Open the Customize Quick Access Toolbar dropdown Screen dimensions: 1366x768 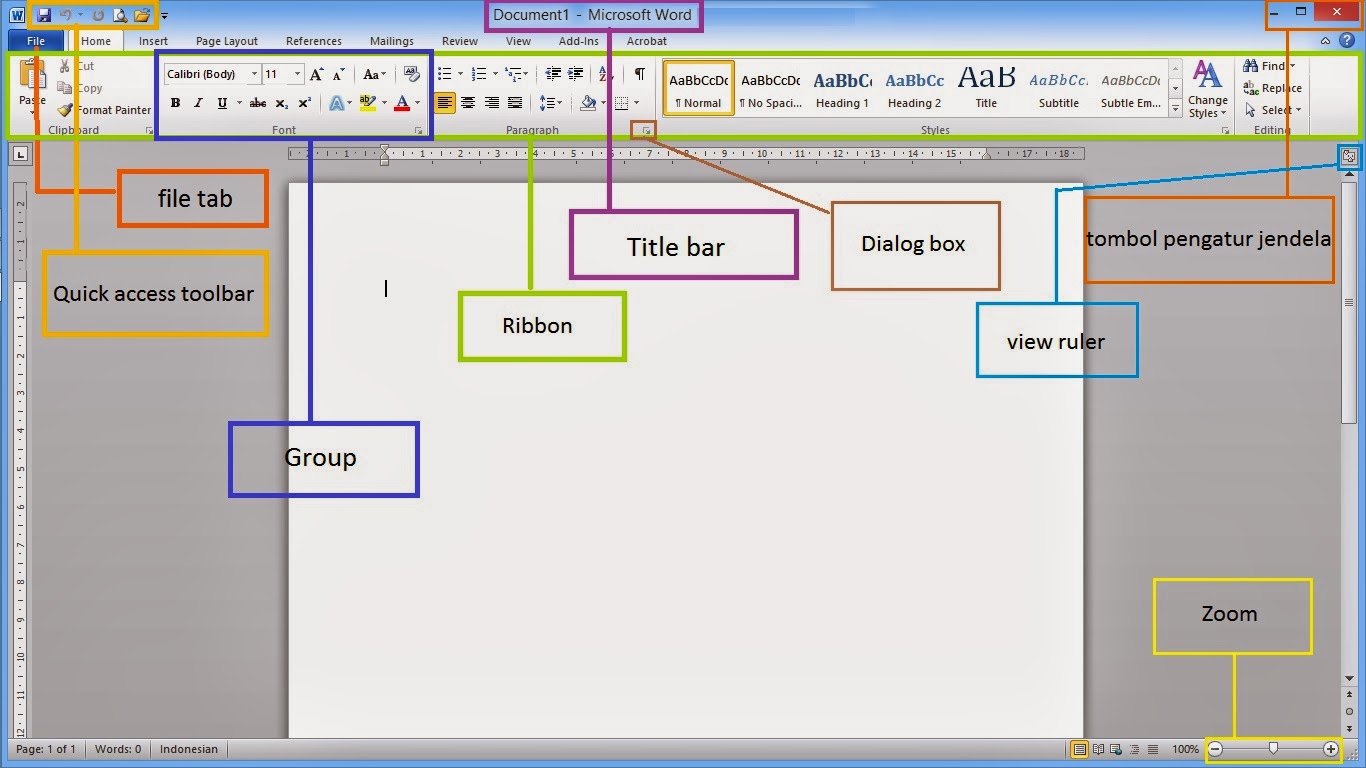pyautogui.click(x=164, y=16)
